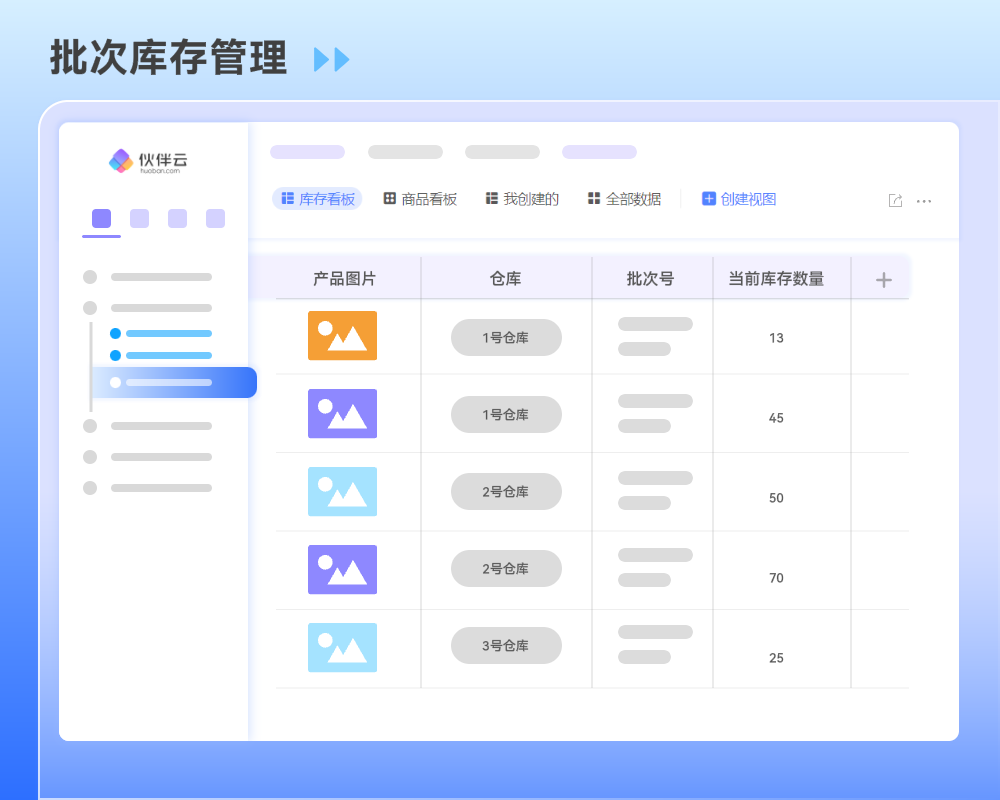Image resolution: width=1000 pixels, height=800 pixels.
Task: Select the first purple square icon in sidebar
Action: (101, 217)
